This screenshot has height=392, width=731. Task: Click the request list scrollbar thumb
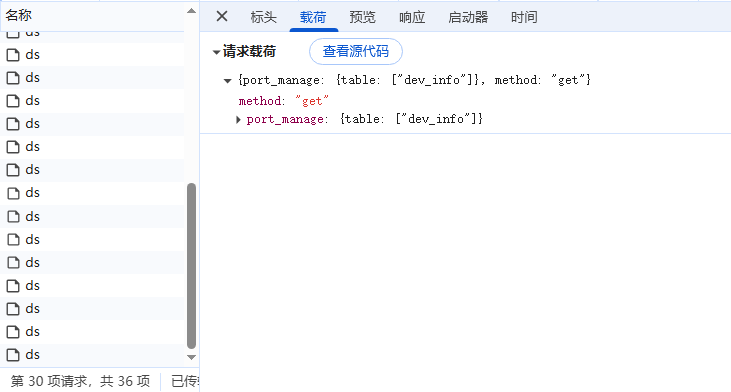191,266
